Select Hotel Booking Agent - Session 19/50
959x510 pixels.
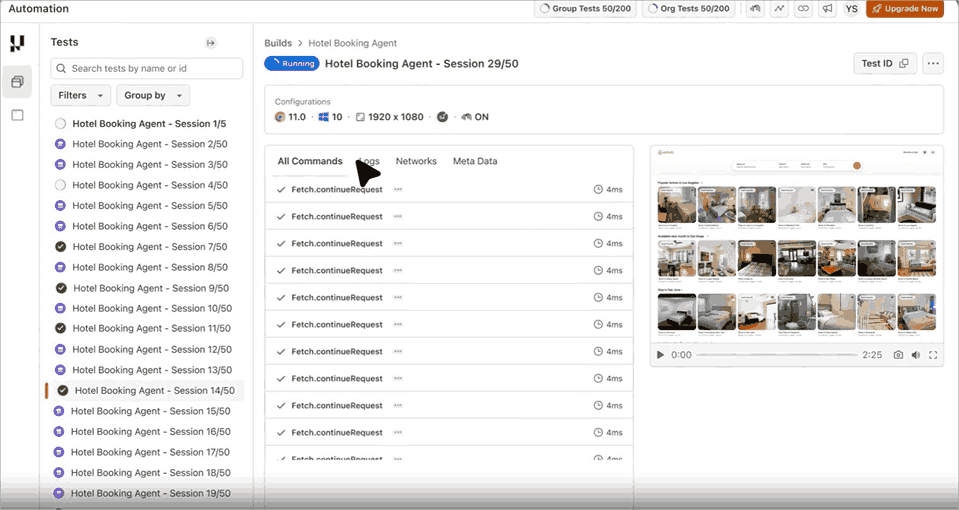pyautogui.click(x=150, y=493)
